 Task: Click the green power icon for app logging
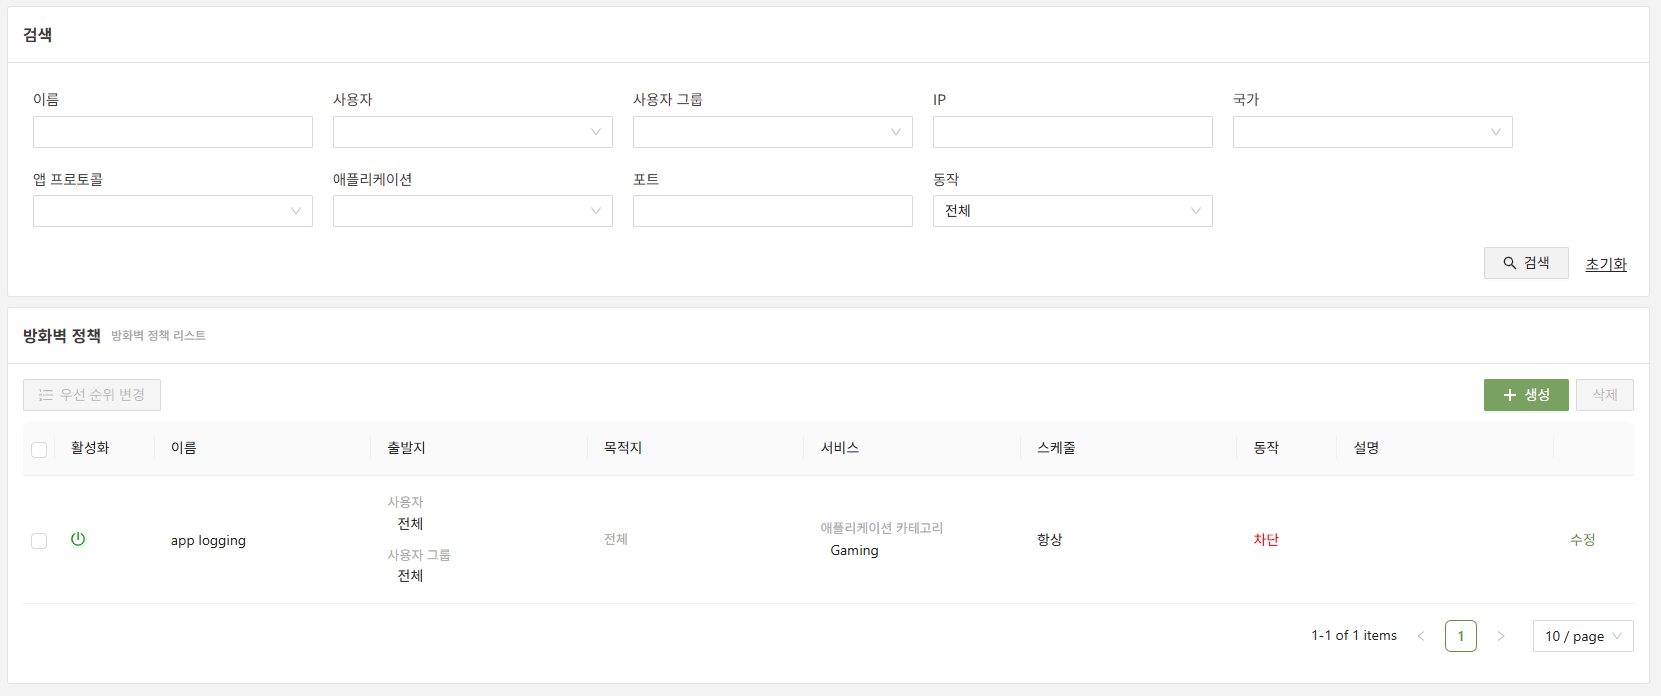point(78,540)
